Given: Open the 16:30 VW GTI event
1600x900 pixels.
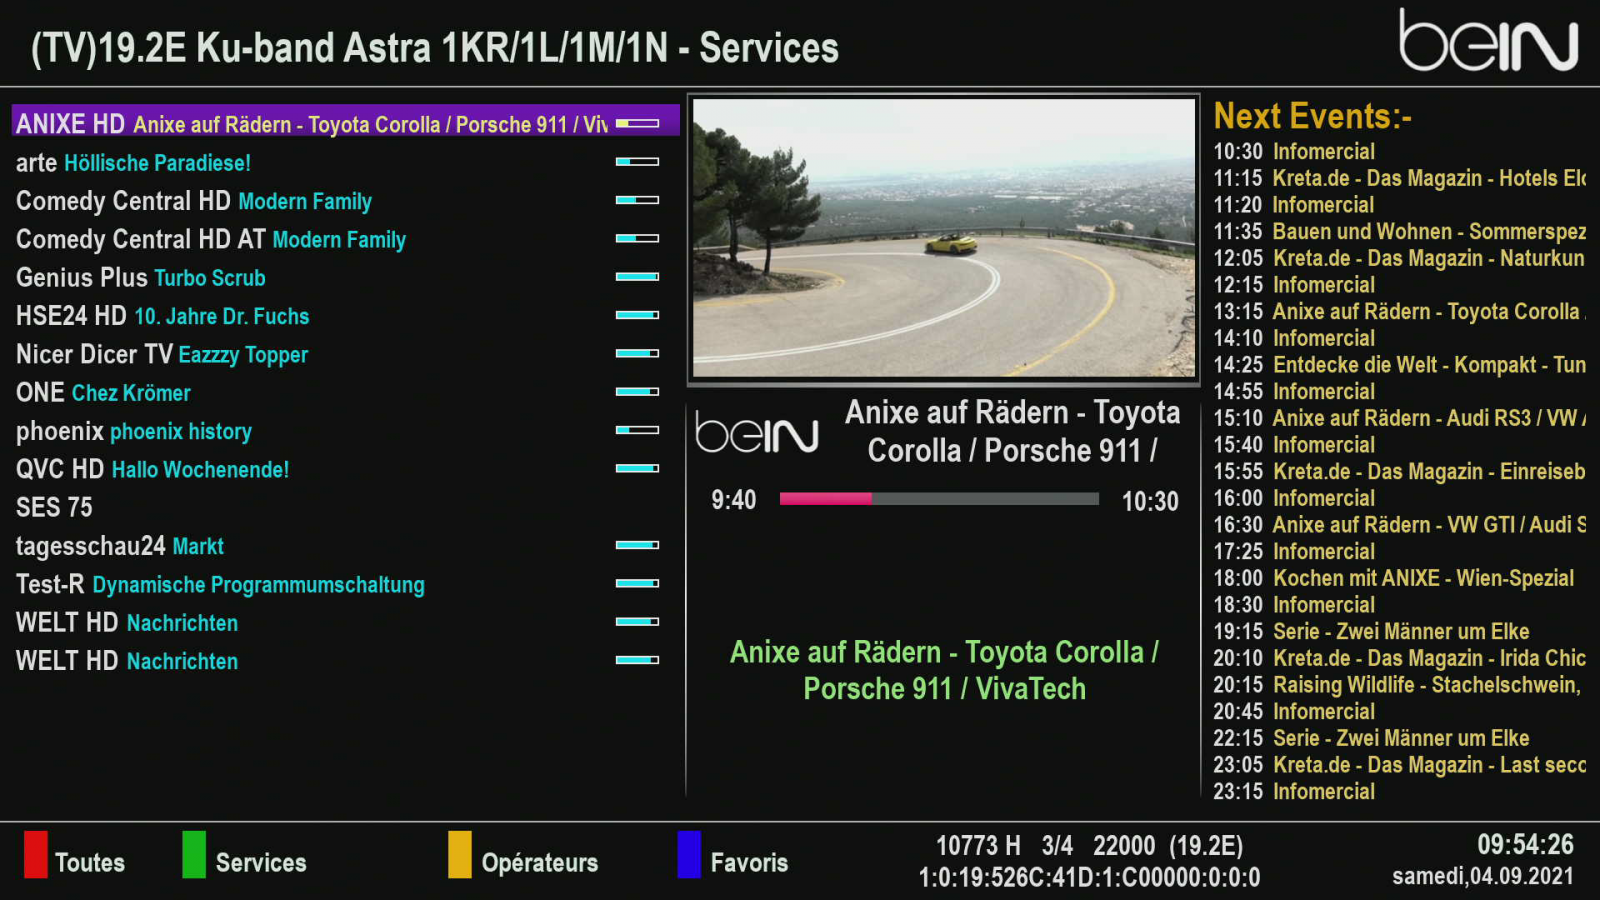Looking at the screenshot, I should pyautogui.click(x=1400, y=524).
